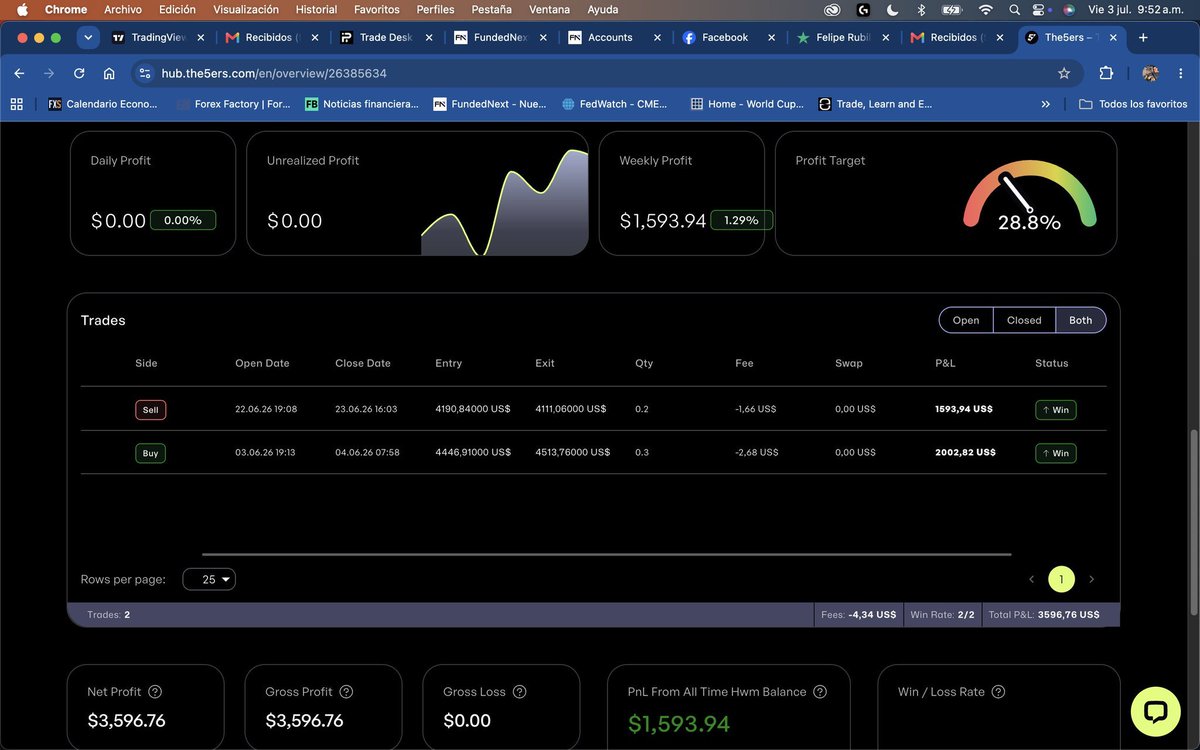
Task: Open the Chrome profile avatar
Action: tap(1150, 73)
